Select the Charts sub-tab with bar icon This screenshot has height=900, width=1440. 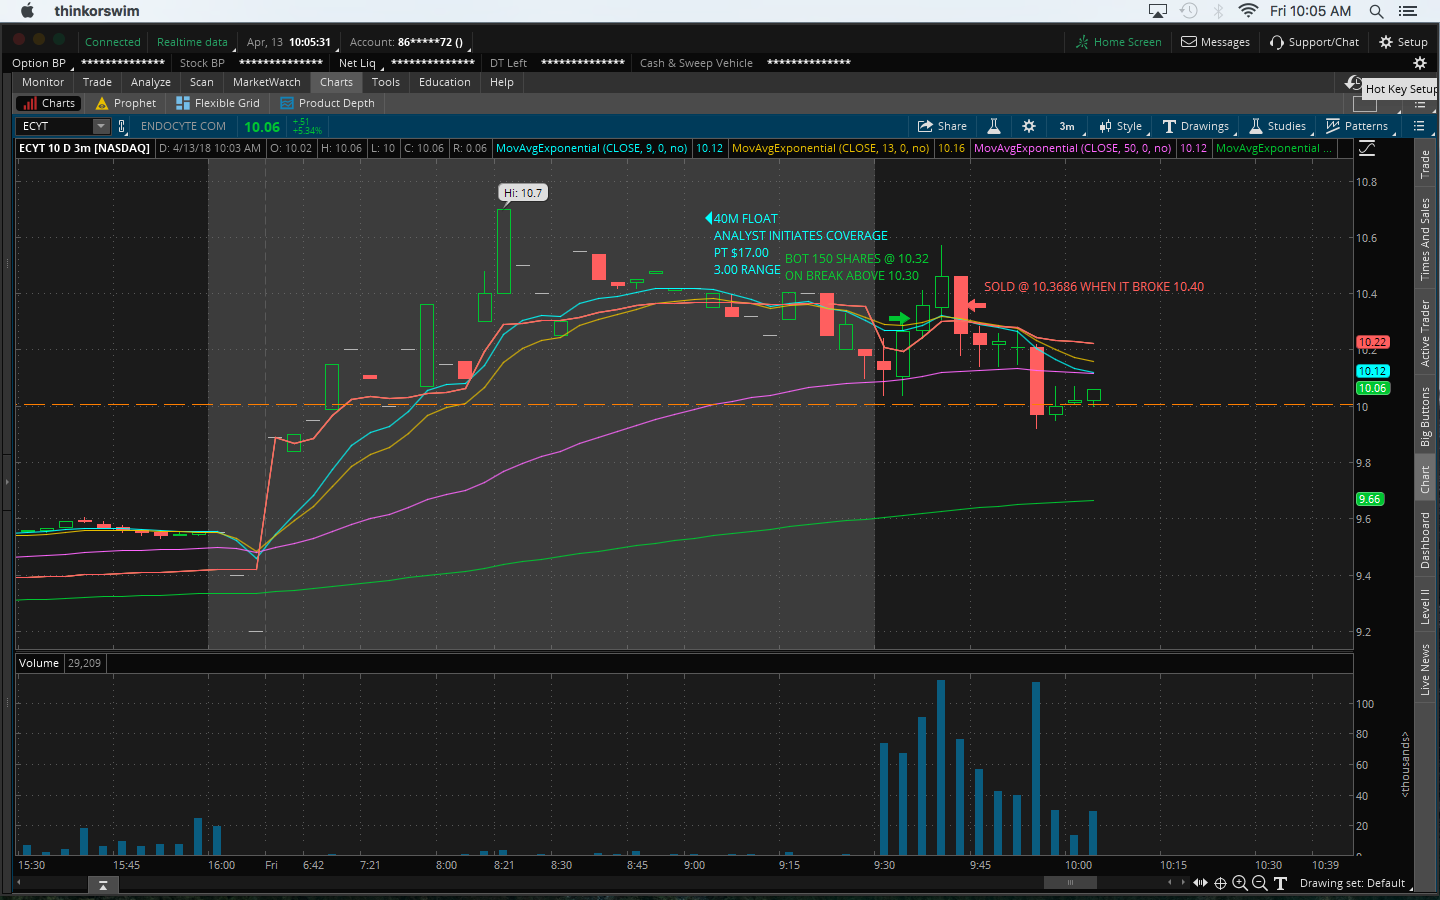49,103
